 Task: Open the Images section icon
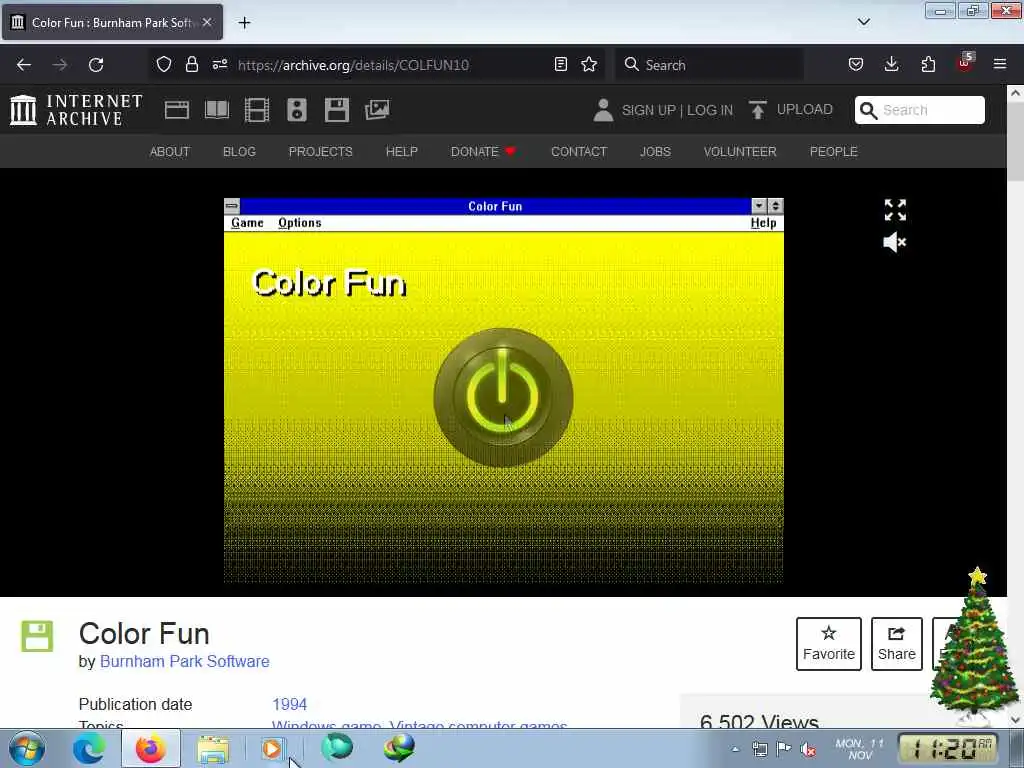tap(377, 110)
